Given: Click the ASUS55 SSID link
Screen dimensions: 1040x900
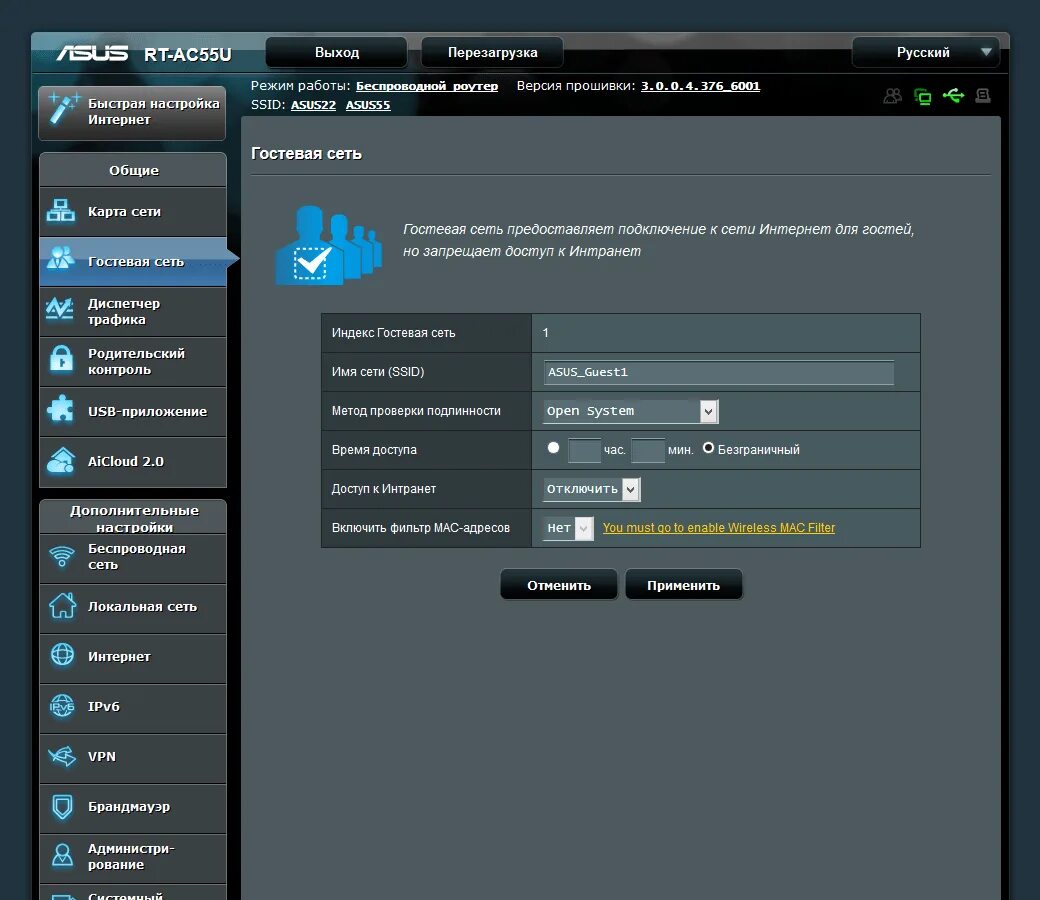Looking at the screenshot, I should pyautogui.click(x=367, y=105).
